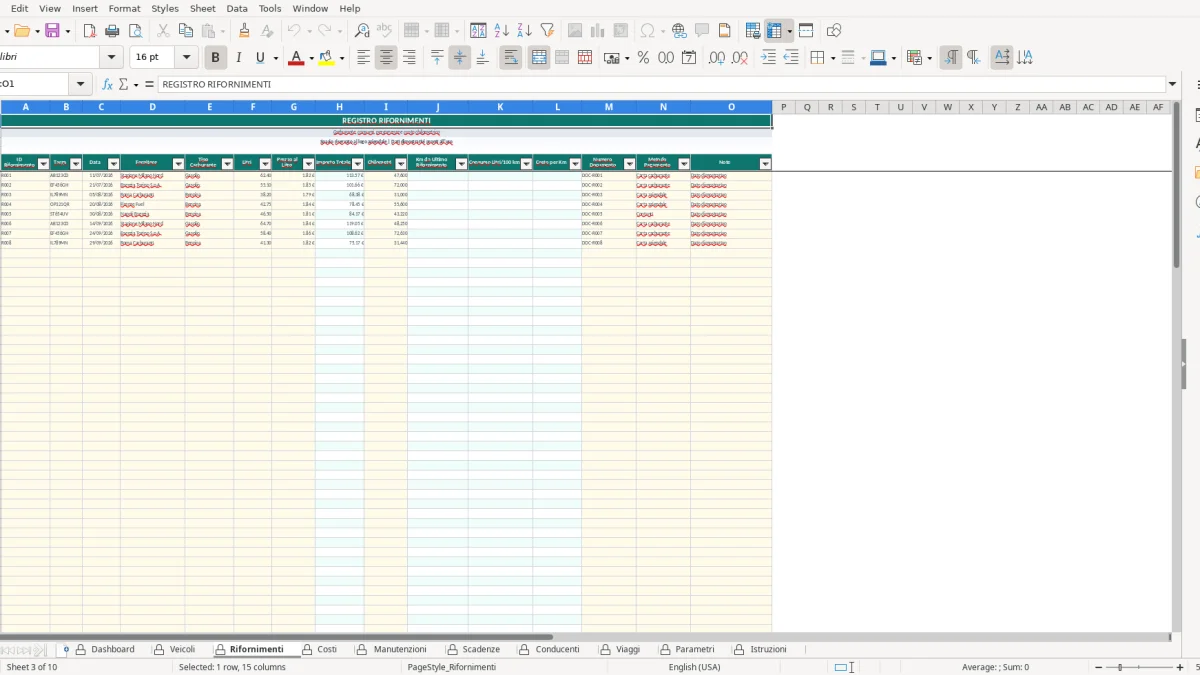Click the Function Wizard fx icon
The width and height of the screenshot is (1200, 675).
107,85
